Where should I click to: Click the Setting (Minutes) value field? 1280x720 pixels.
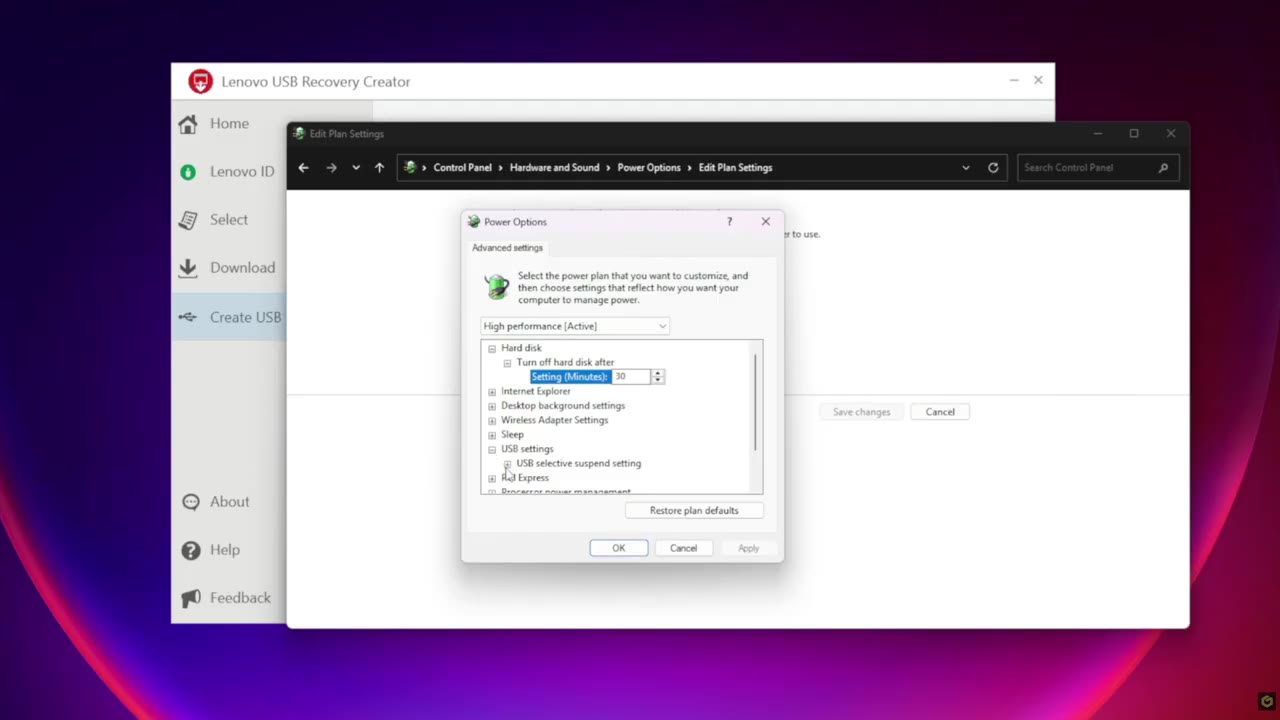coord(631,377)
